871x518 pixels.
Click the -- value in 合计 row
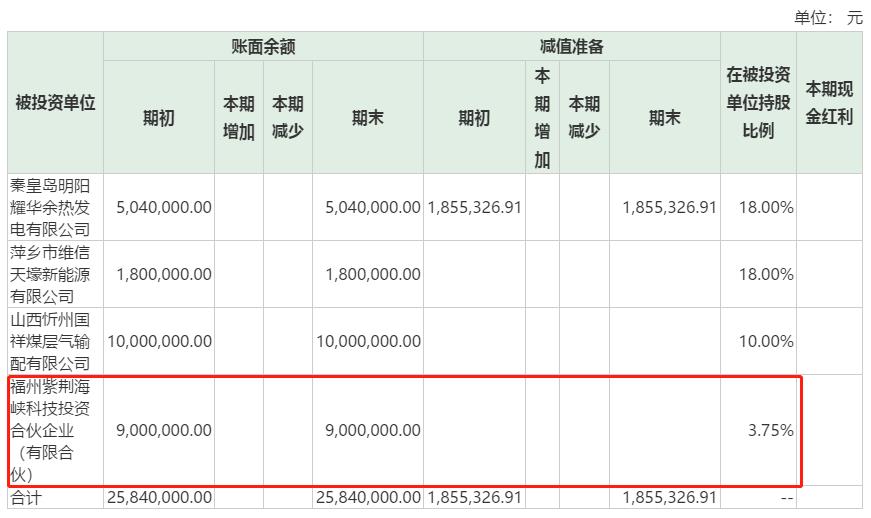click(x=787, y=498)
